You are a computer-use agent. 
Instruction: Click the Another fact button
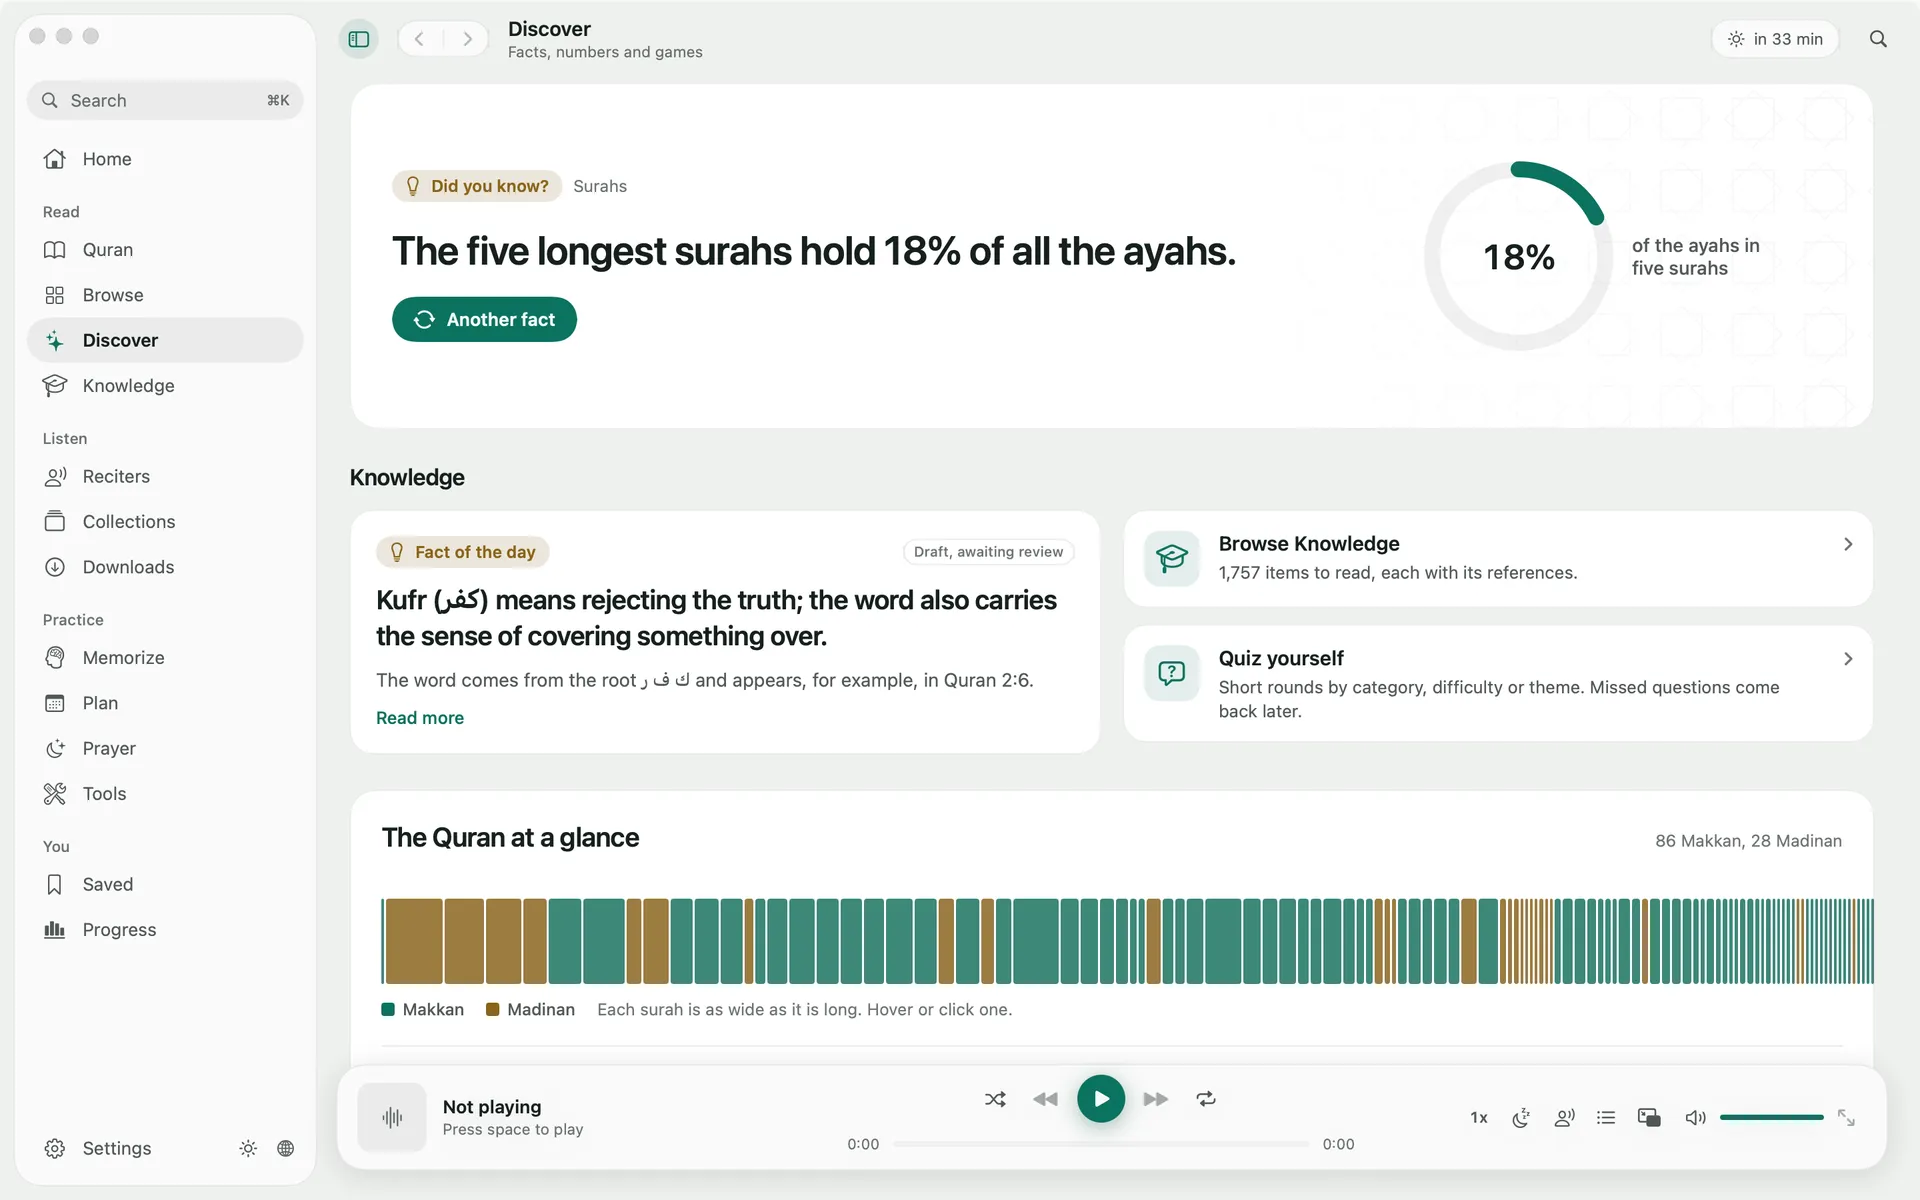click(484, 319)
